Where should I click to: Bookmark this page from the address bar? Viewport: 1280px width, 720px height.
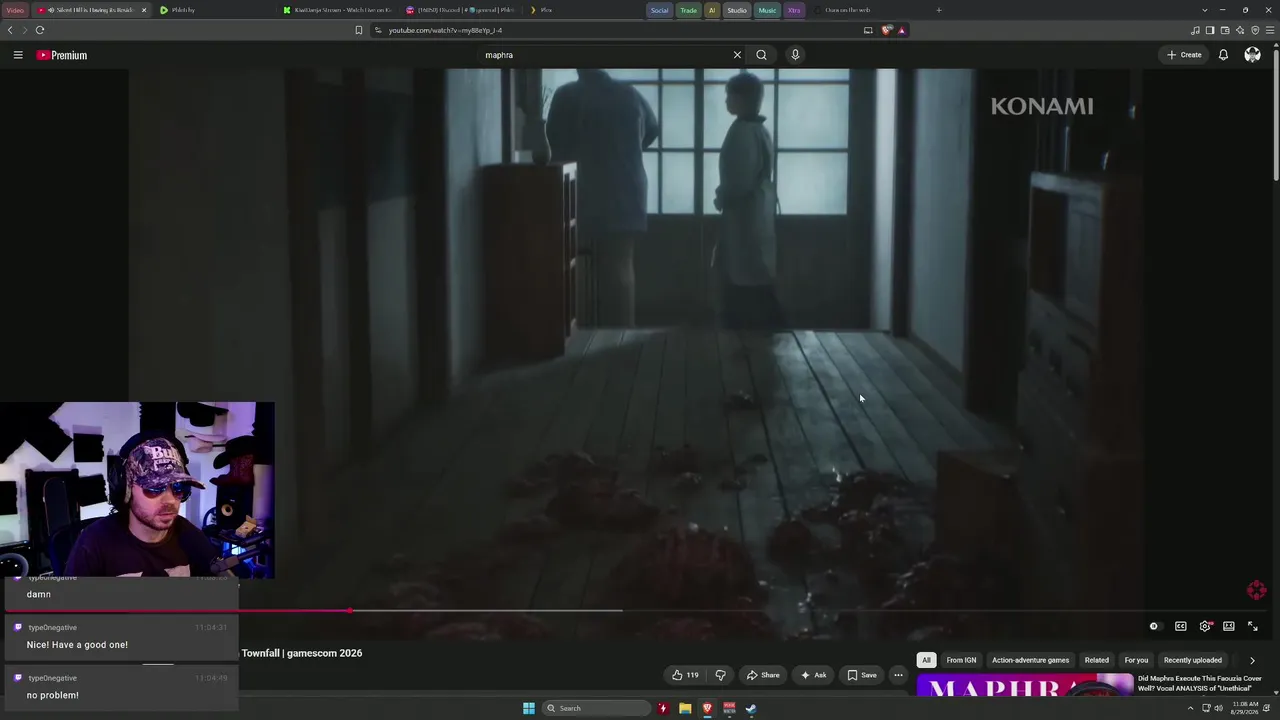pos(359,30)
